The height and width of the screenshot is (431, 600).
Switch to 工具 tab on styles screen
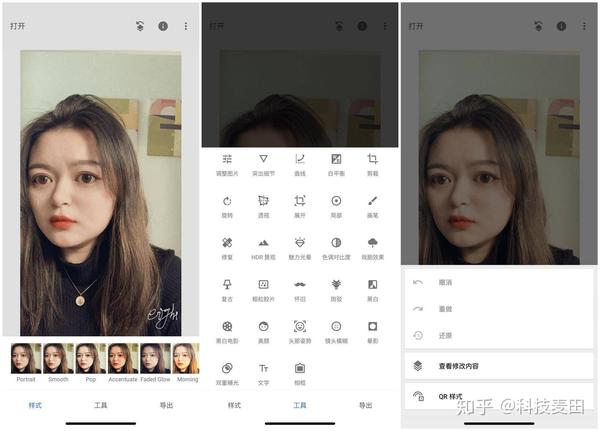(x=101, y=405)
